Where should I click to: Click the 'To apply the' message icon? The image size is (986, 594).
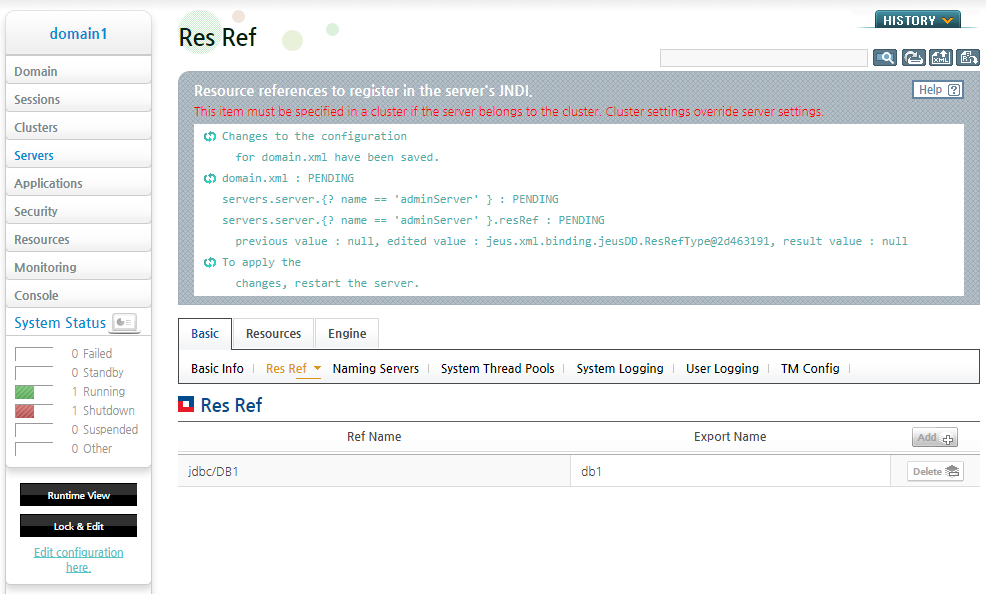pos(210,262)
